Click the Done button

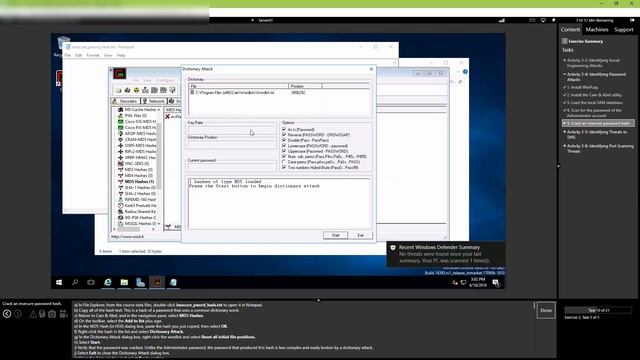[546, 311]
